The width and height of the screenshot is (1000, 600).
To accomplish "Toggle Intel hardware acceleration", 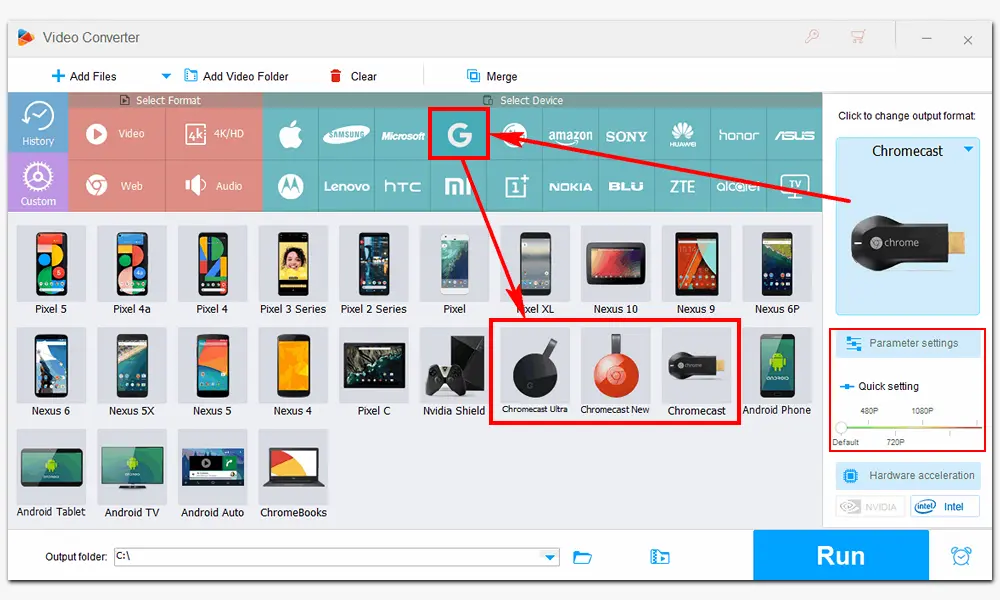I will (x=943, y=506).
